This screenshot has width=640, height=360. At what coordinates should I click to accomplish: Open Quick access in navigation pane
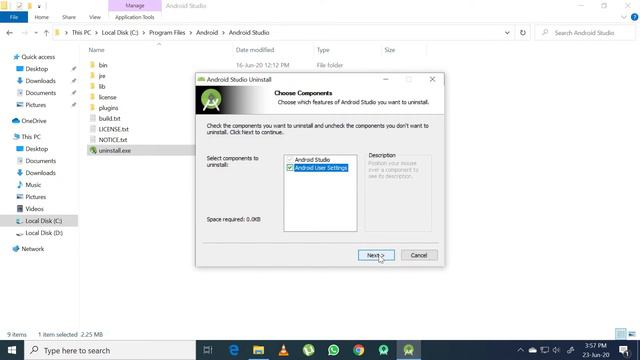(x=38, y=57)
